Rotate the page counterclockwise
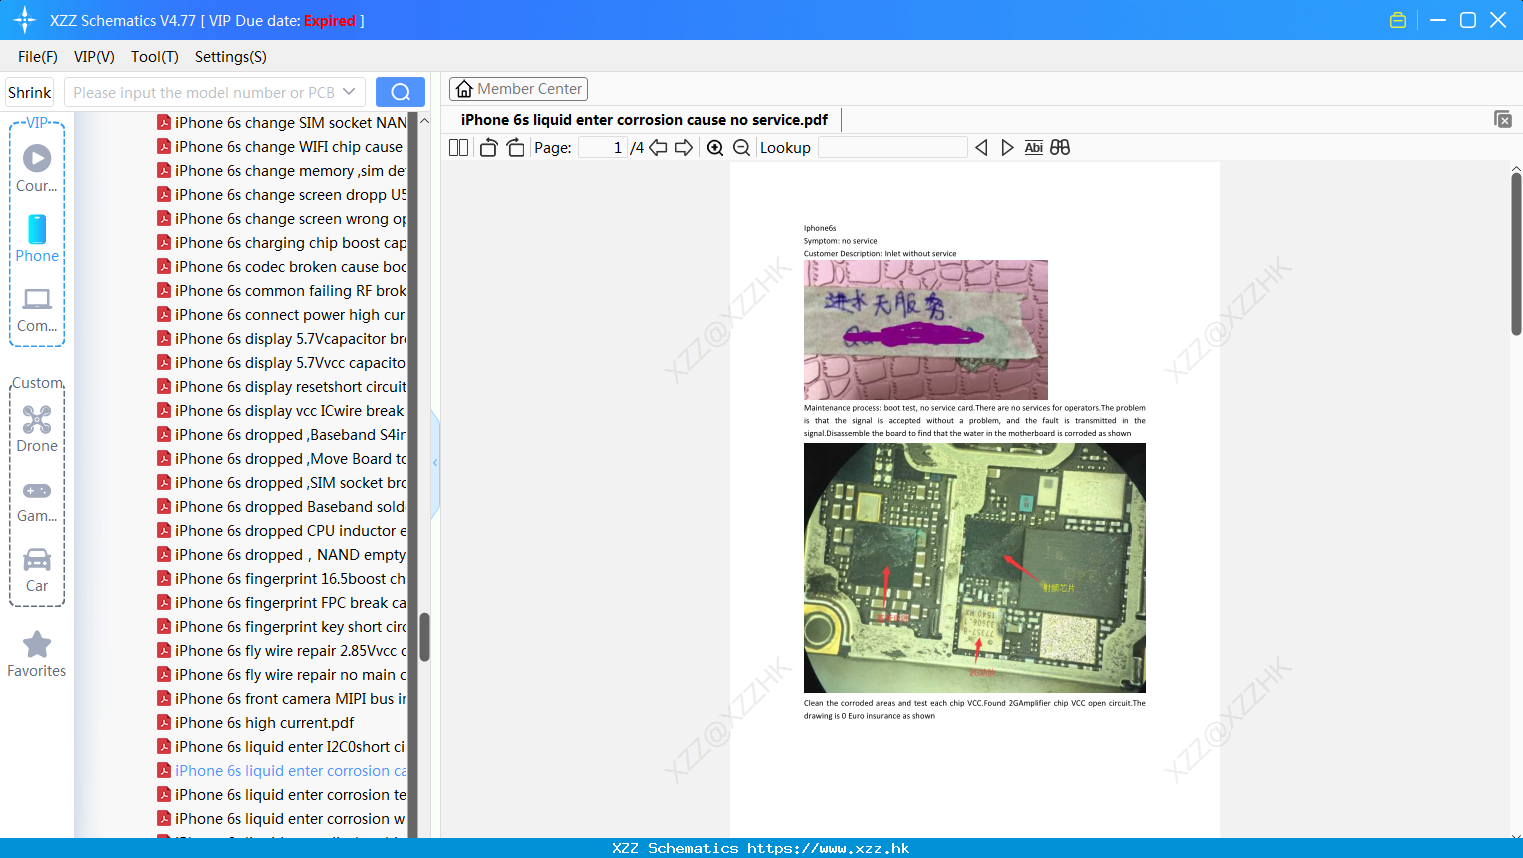Image resolution: width=1523 pixels, height=858 pixels. (488, 148)
